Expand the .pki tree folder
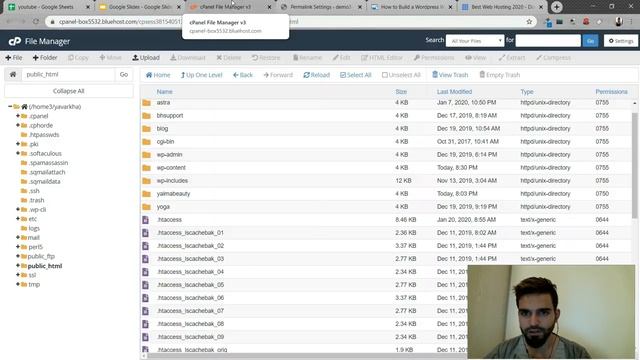 [18, 144]
